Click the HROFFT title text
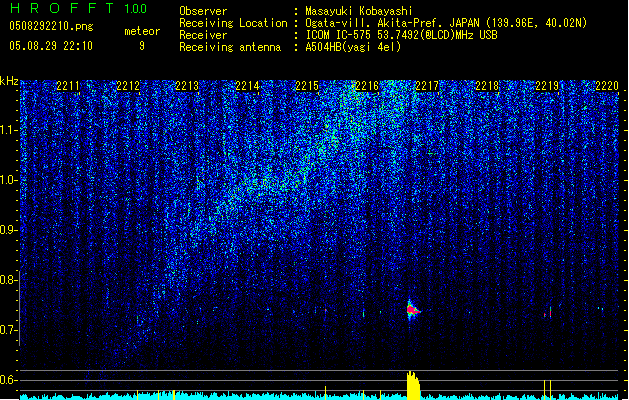The width and height of the screenshot is (629, 400). click(61, 8)
